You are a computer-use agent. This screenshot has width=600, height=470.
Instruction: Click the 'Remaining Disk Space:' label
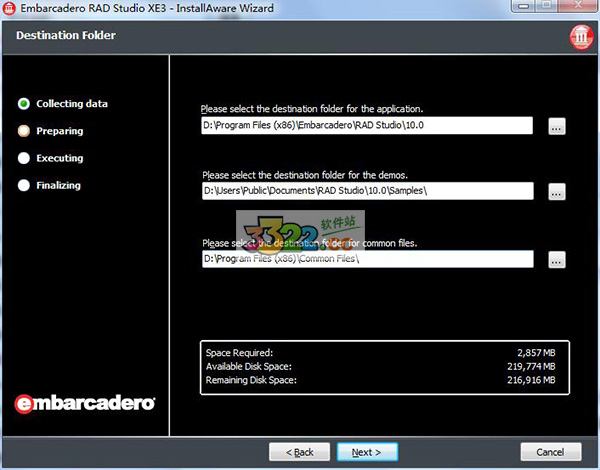pos(251,380)
